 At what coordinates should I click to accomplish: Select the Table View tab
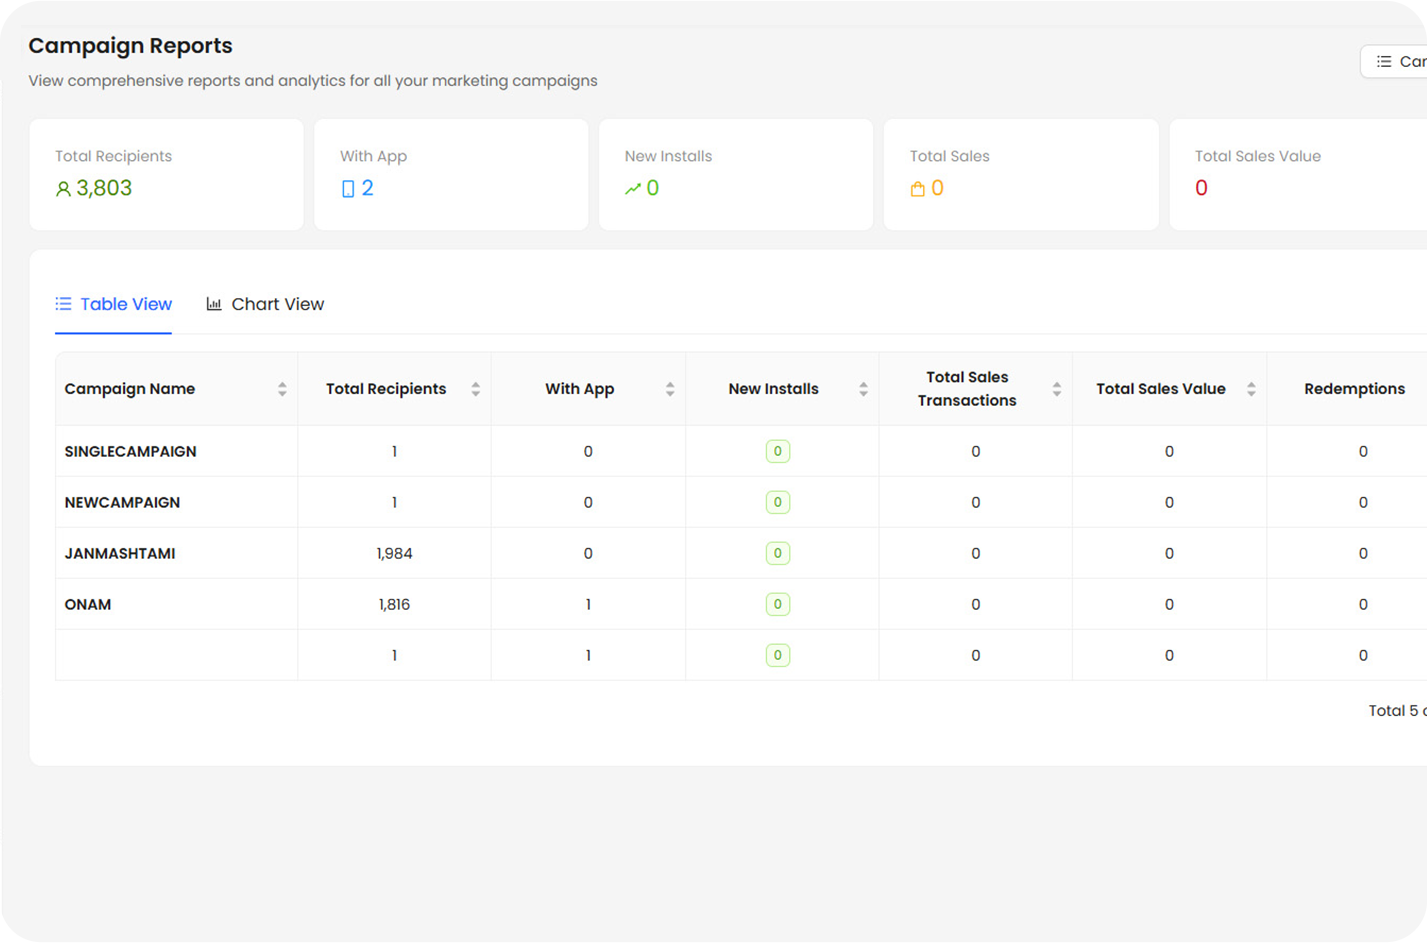(114, 304)
